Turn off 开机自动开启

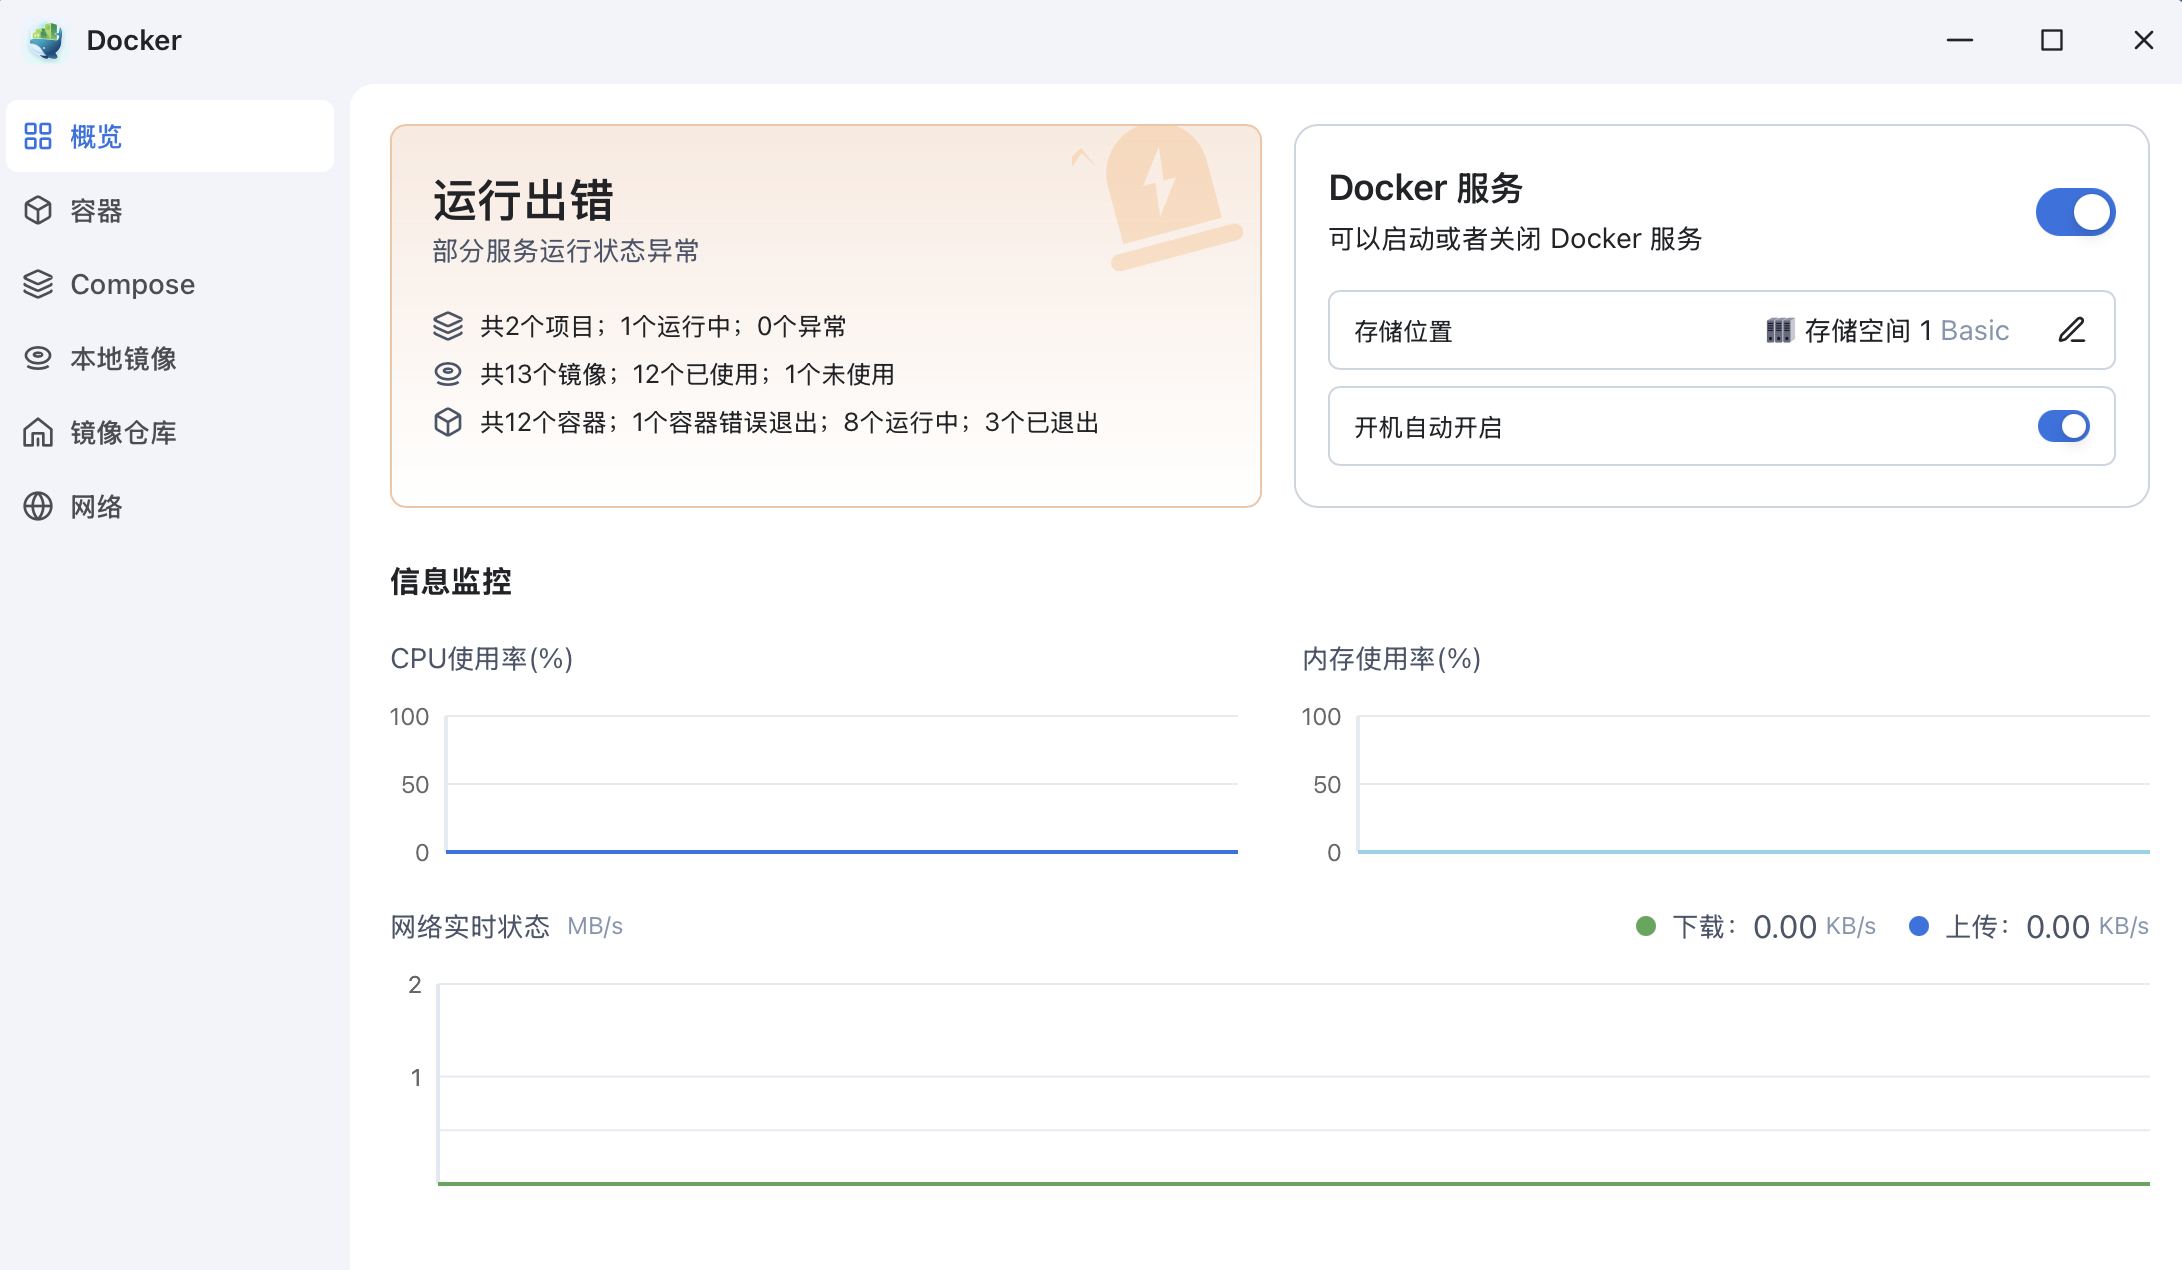click(x=2062, y=426)
